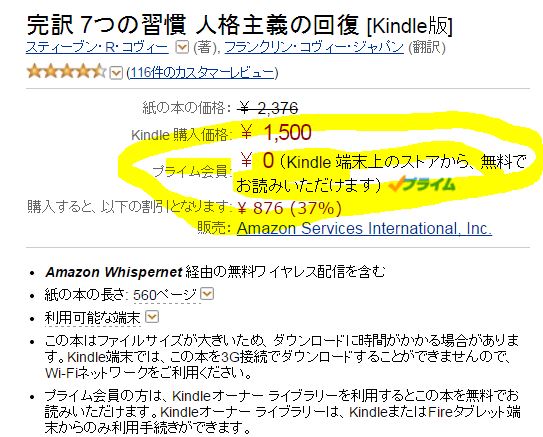
Task: Click the struck-through ¥2,376 print price
Action: [x=268, y=109]
